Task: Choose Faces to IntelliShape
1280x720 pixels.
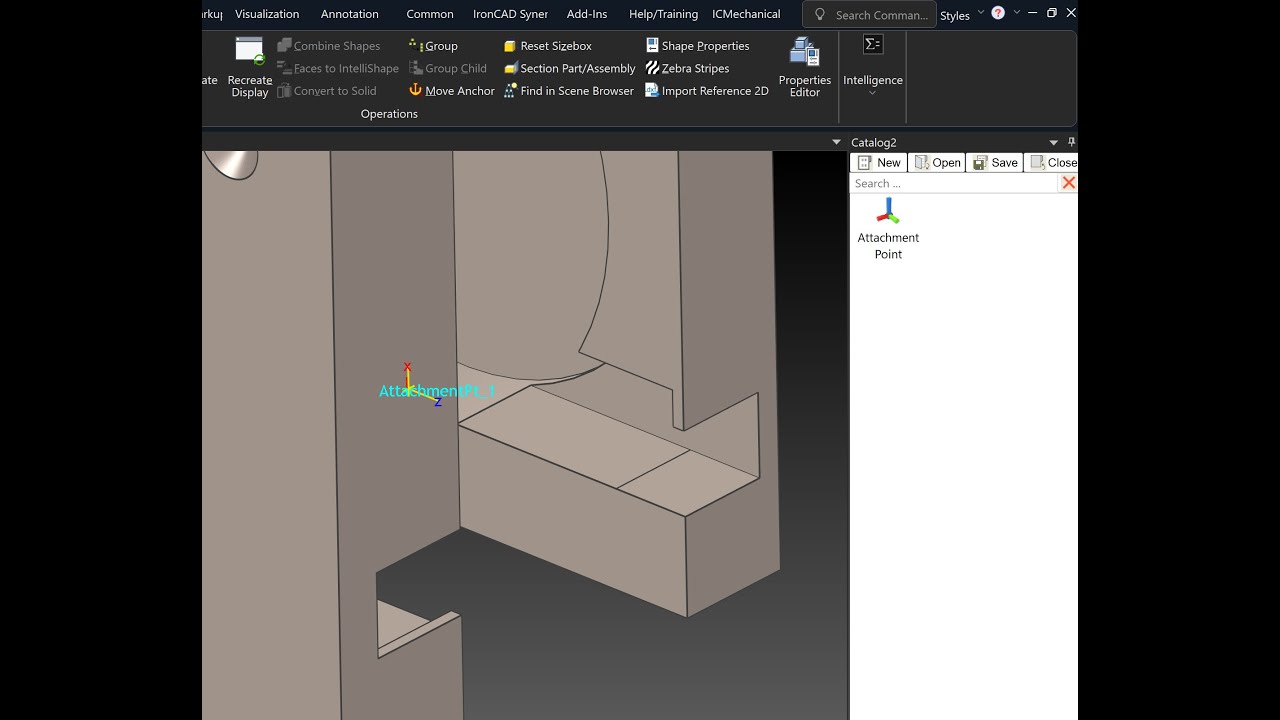Action: click(x=338, y=68)
